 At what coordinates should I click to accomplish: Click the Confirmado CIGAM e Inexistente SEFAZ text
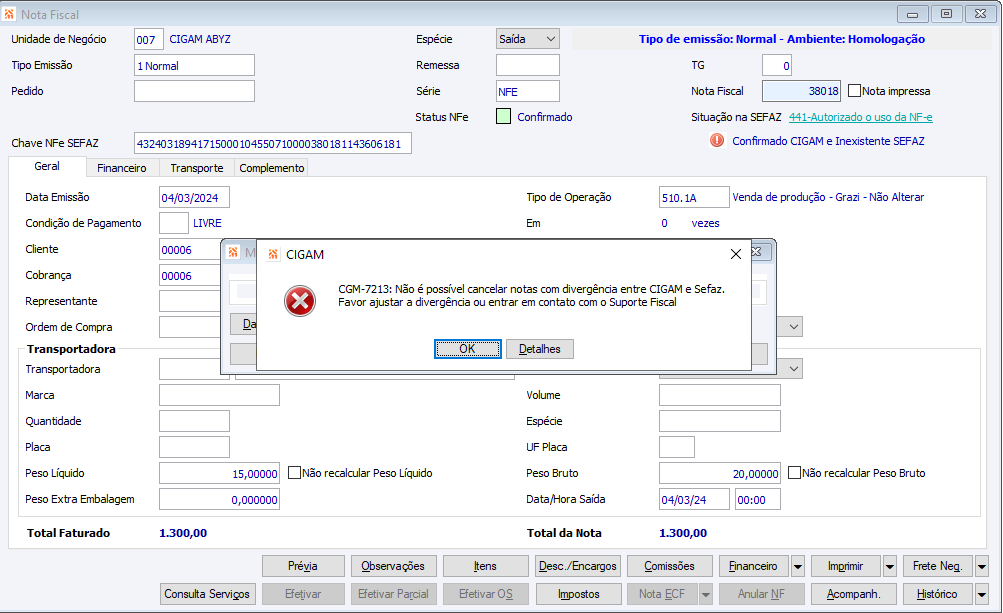click(828, 141)
